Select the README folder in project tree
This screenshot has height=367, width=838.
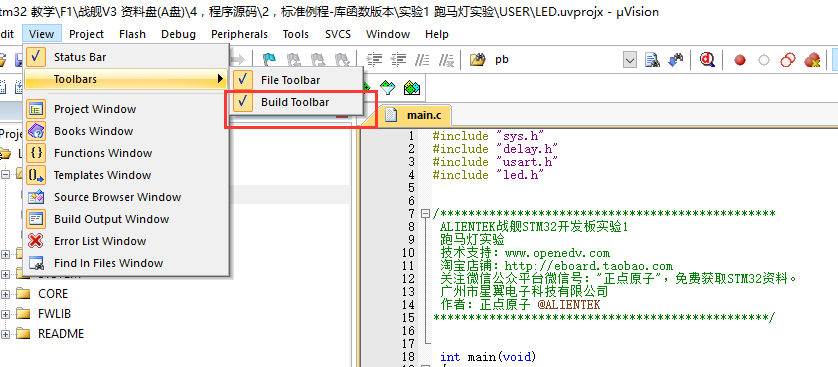coord(61,334)
